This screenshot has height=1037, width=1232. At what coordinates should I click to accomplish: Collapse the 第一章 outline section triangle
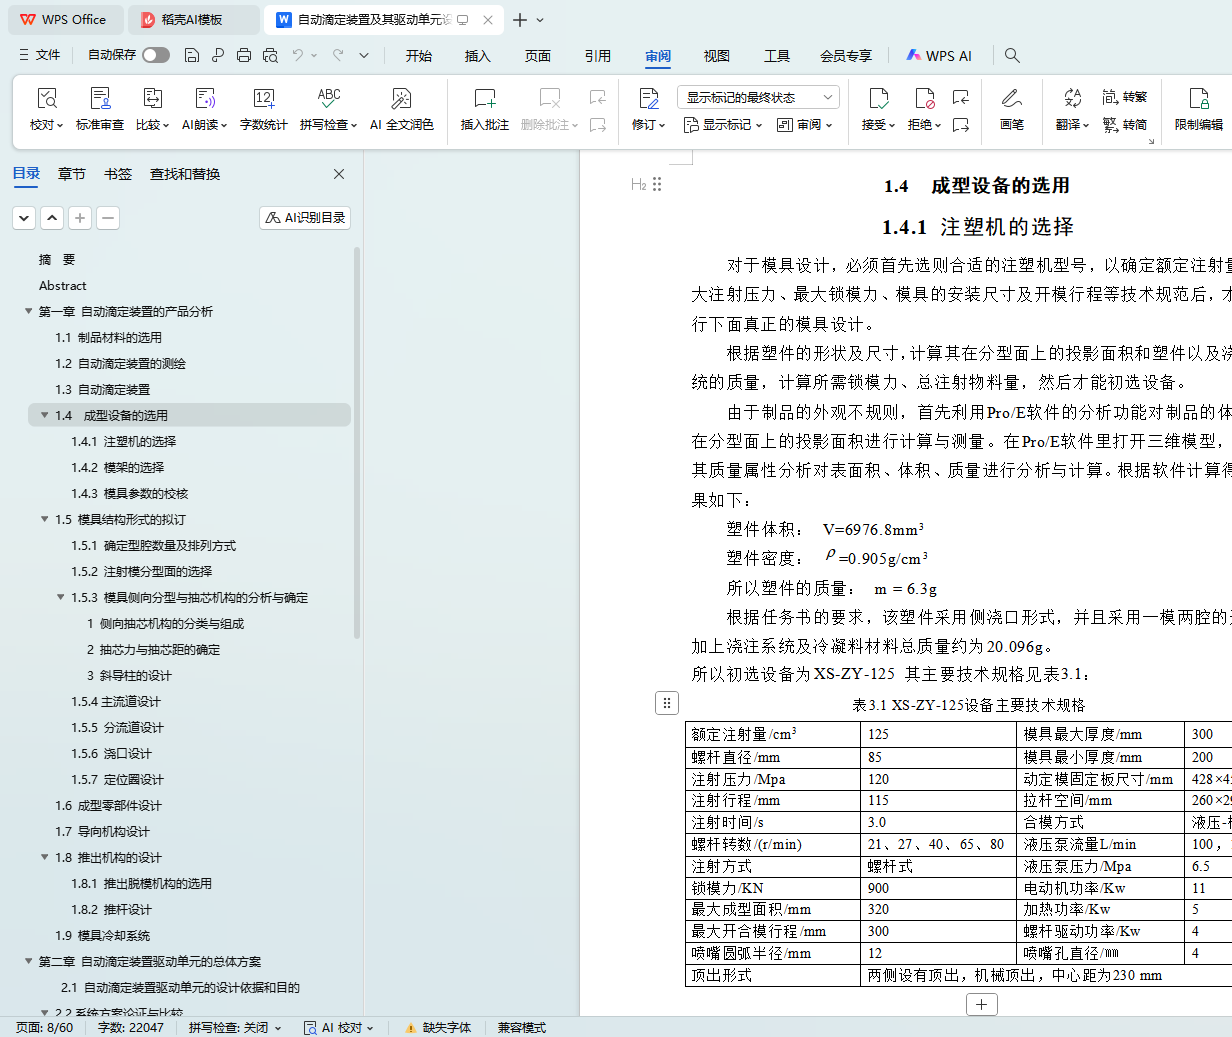pos(29,311)
